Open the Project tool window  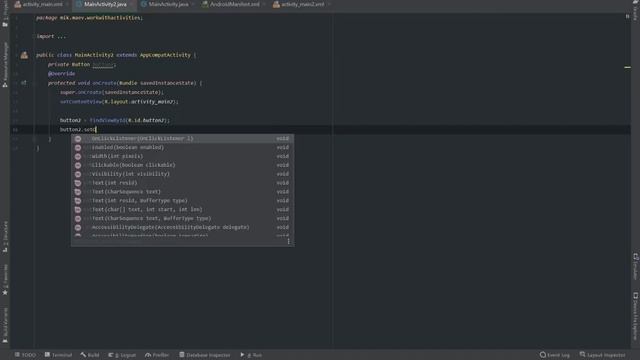point(5,15)
